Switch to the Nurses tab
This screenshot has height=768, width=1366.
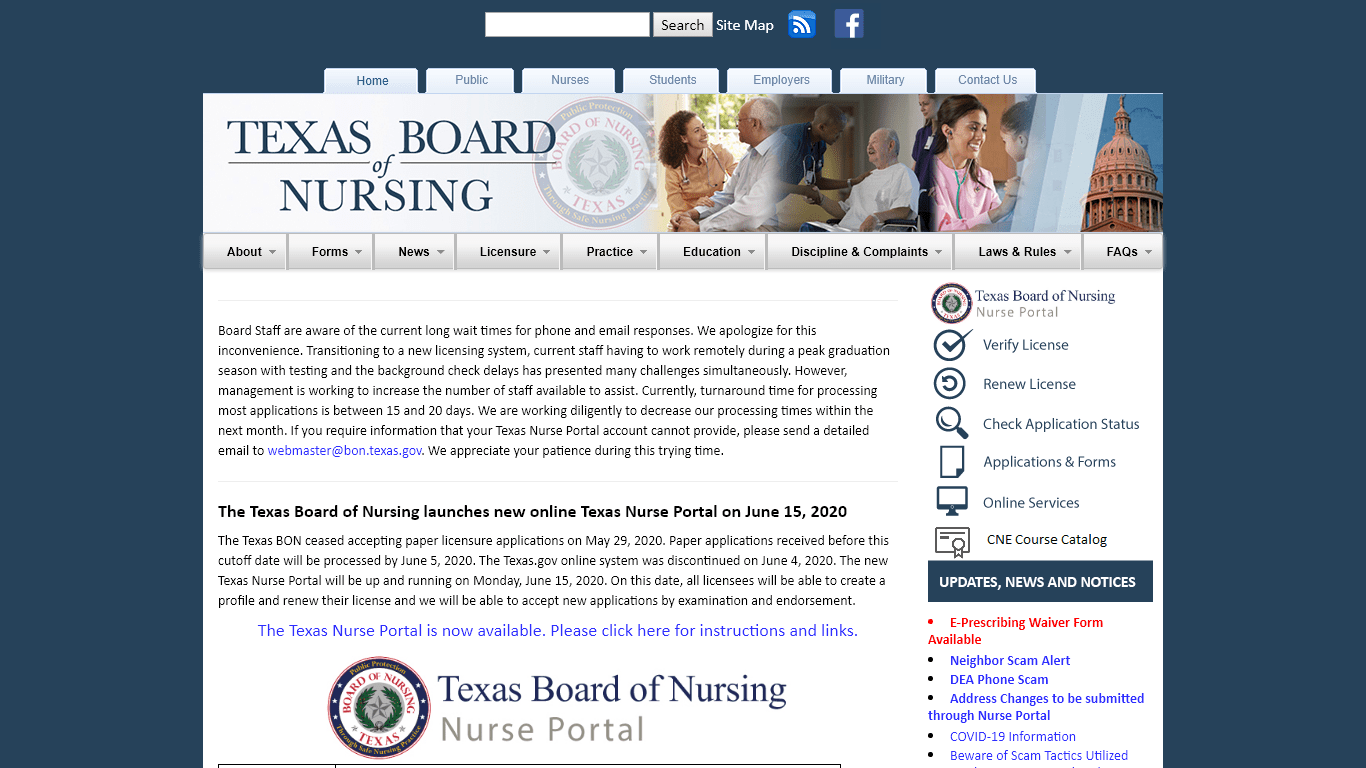[x=570, y=80]
